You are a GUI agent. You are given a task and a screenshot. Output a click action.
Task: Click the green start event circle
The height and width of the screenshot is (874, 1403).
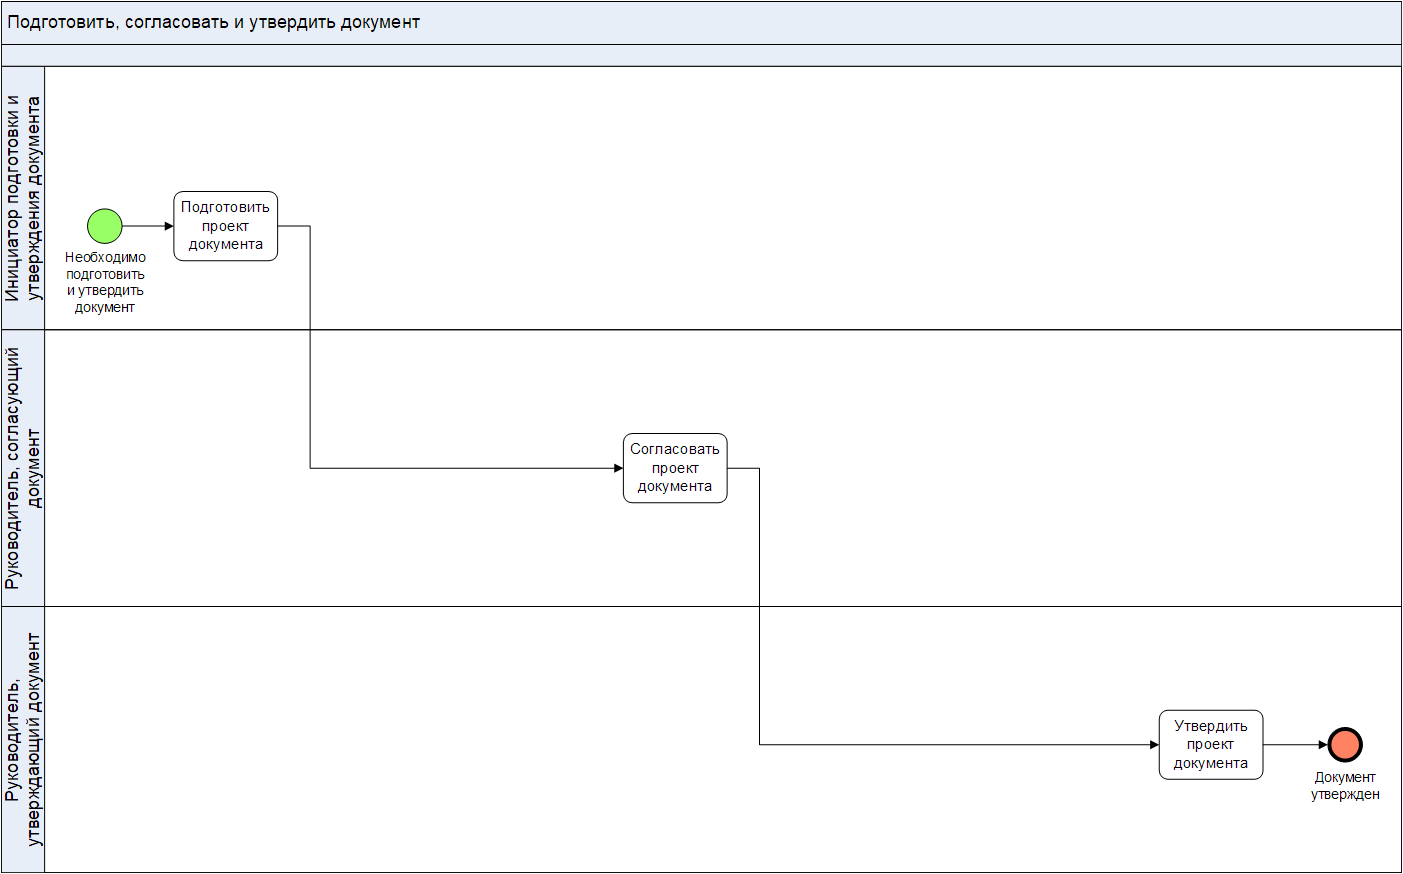(105, 226)
